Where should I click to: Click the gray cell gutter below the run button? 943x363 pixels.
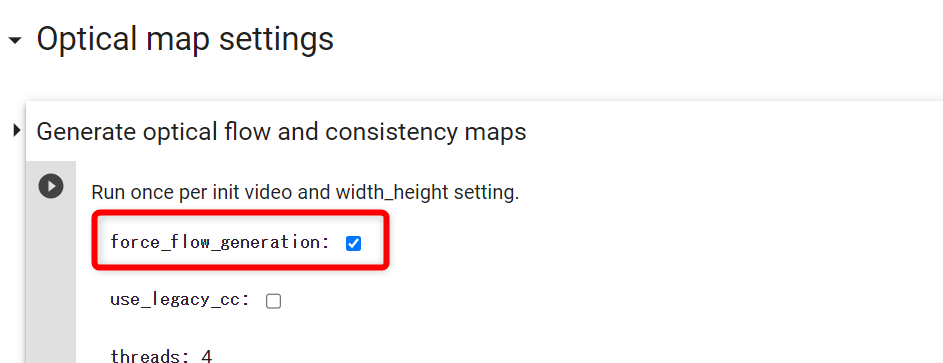(x=51, y=282)
